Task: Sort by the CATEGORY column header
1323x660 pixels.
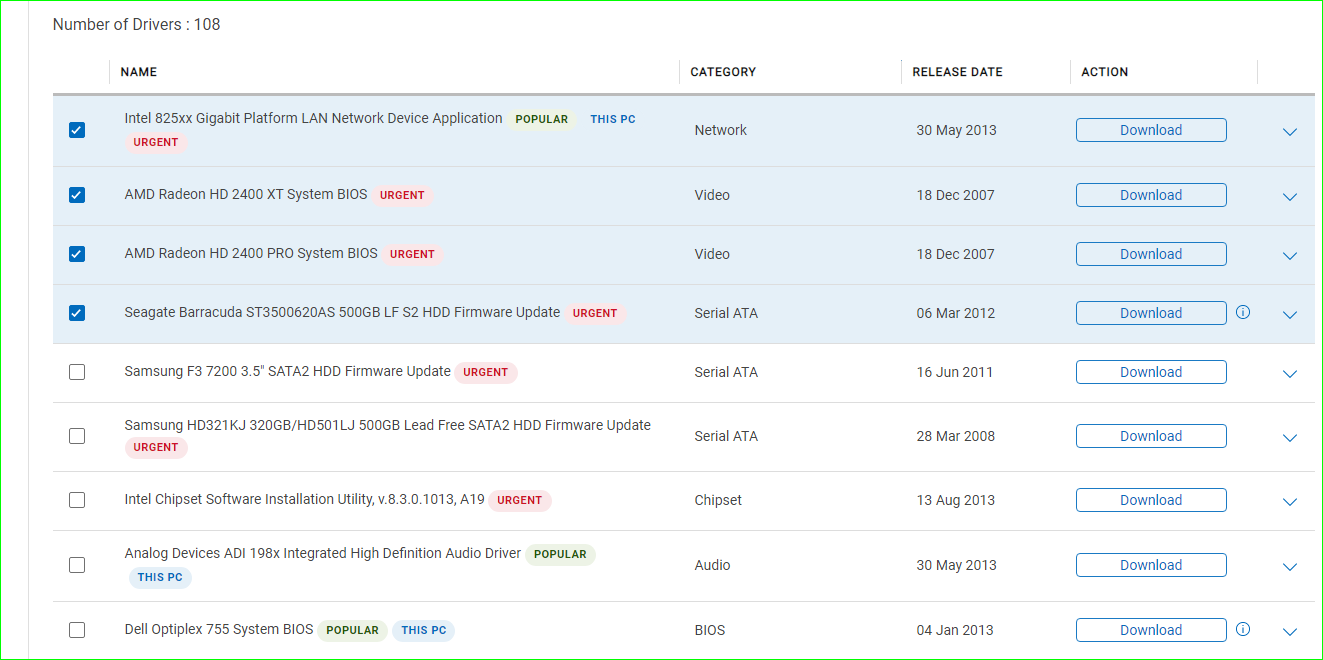Action: [x=723, y=72]
